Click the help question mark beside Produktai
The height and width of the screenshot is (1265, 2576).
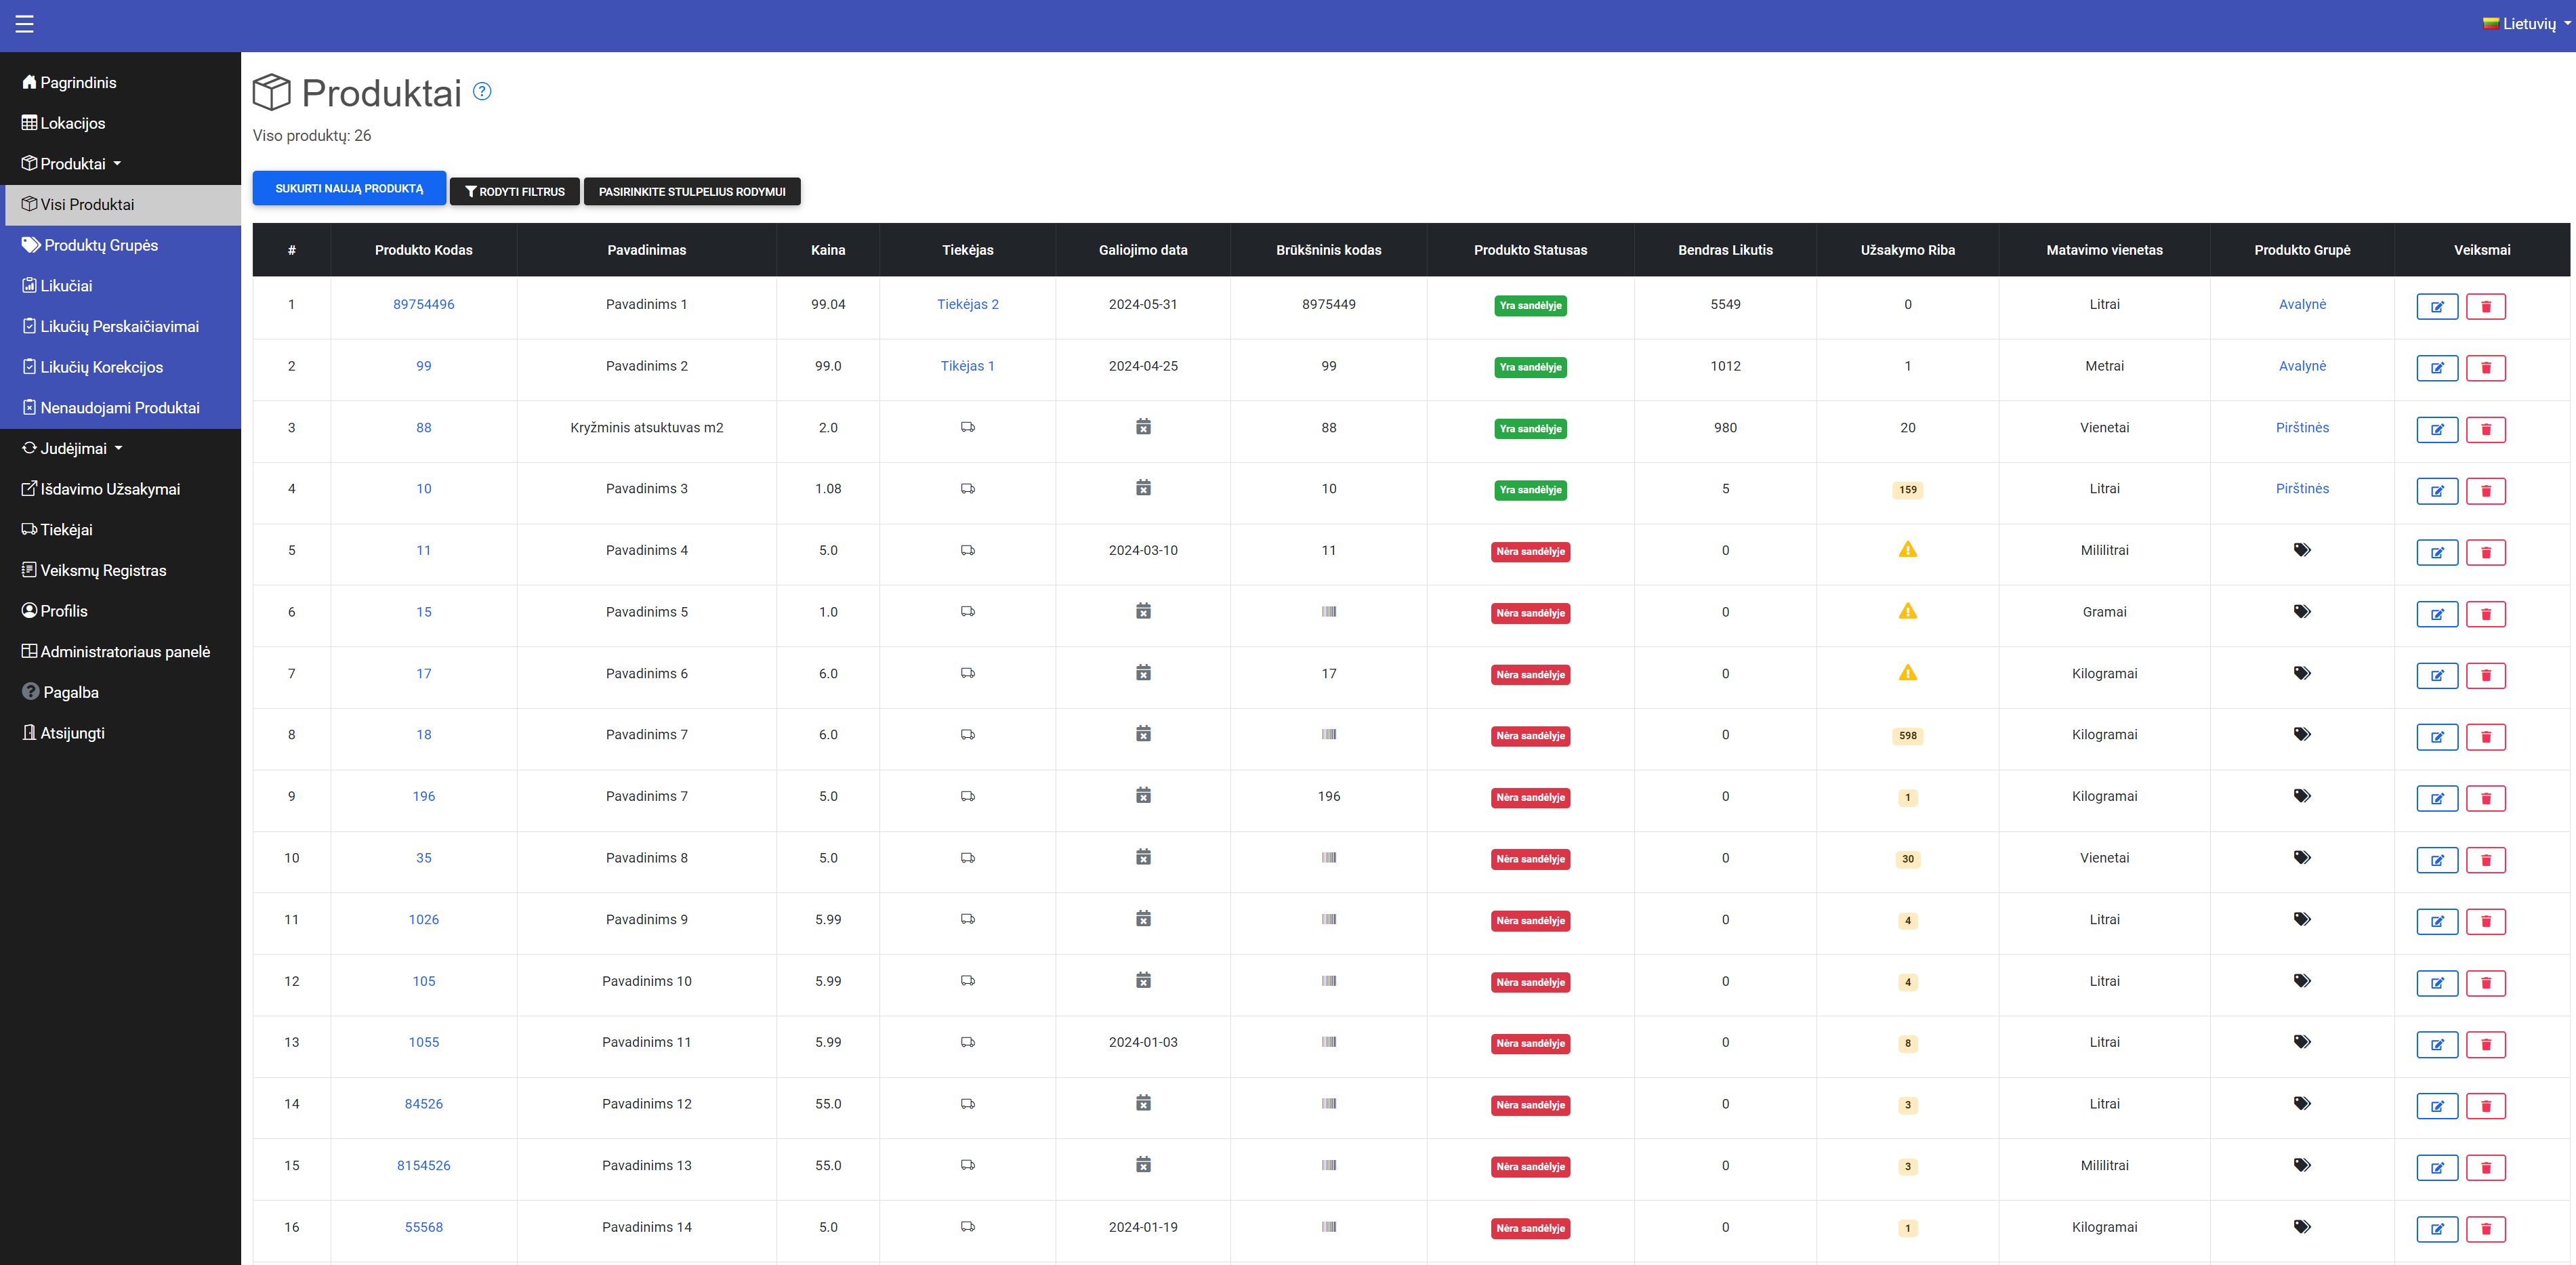pyautogui.click(x=482, y=92)
